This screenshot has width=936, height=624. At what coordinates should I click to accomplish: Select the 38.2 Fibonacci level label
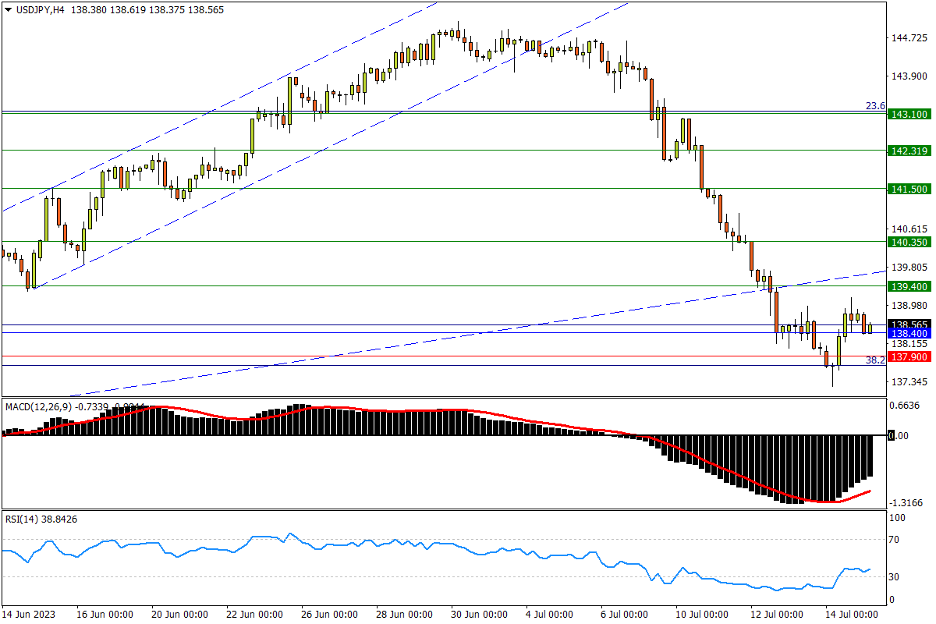(x=874, y=360)
